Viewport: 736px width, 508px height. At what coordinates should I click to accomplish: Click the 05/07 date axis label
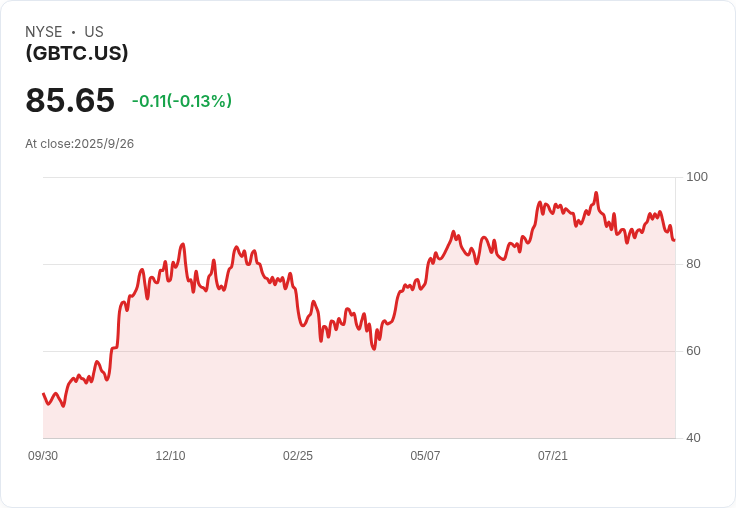point(425,456)
